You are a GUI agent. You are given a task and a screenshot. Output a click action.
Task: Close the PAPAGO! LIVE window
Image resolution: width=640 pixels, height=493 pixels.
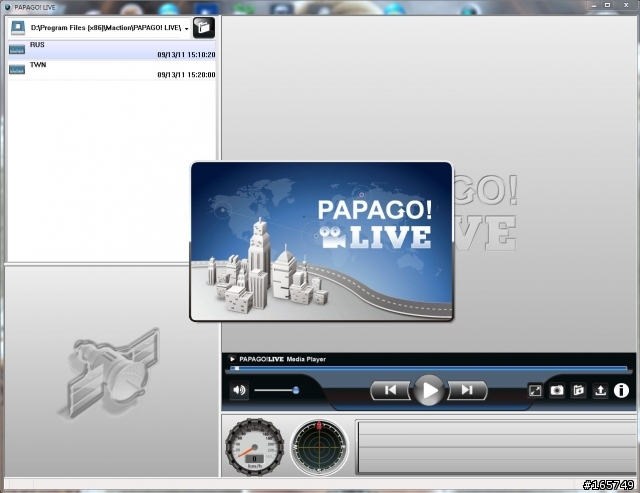(x=626, y=5)
